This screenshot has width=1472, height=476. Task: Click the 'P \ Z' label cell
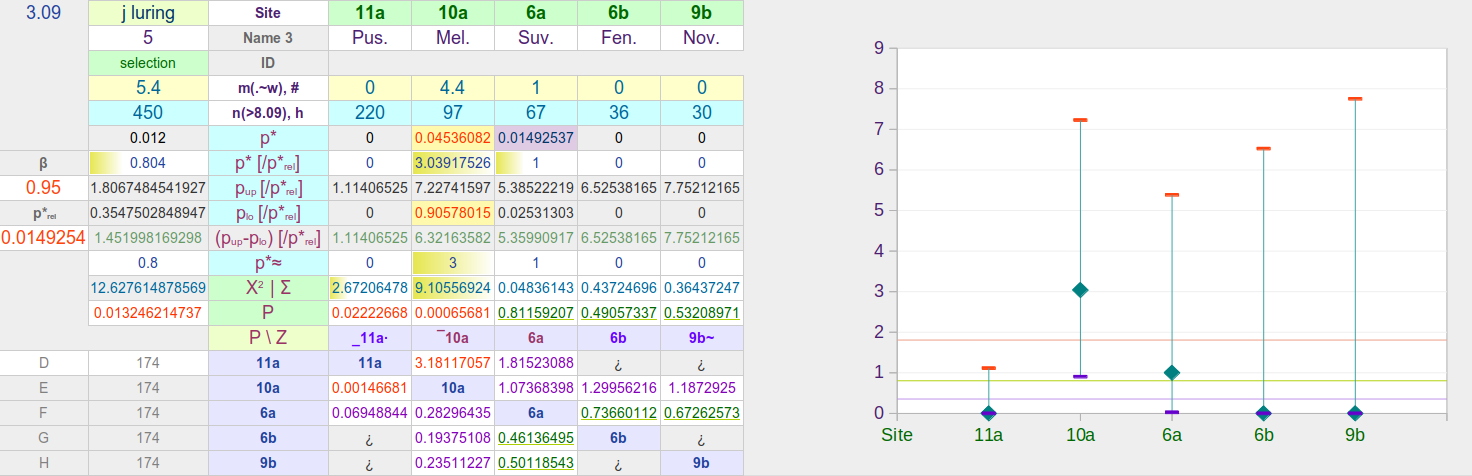pyautogui.click(x=268, y=338)
